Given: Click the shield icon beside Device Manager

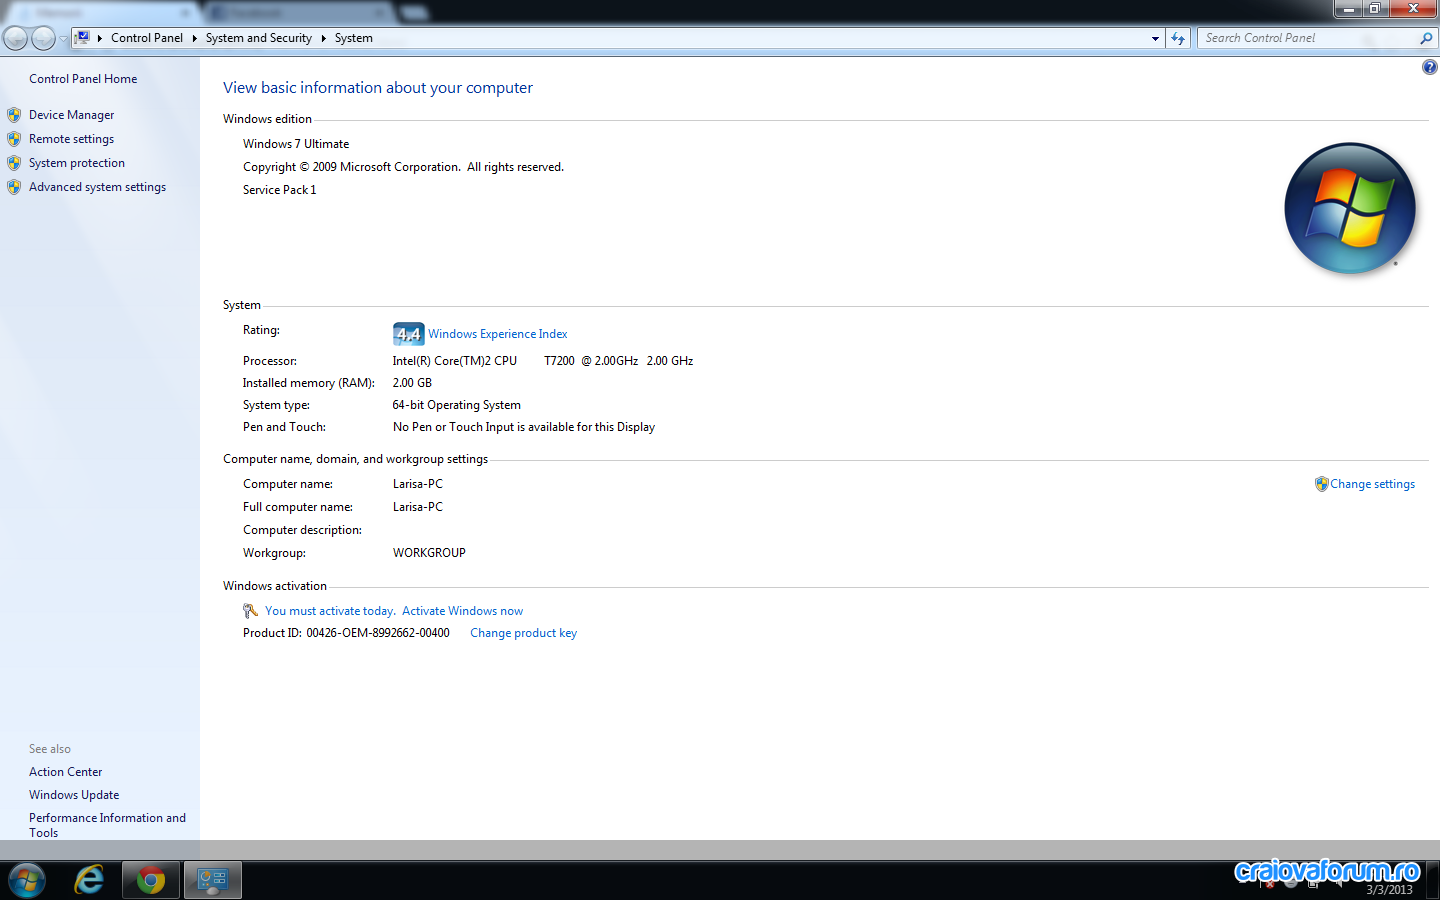Looking at the screenshot, I should point(14,115).
